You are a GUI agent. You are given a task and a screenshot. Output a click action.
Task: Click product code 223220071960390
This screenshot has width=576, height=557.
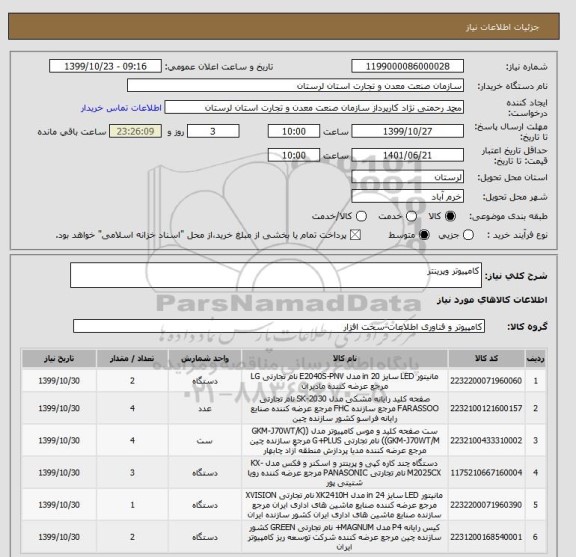[x=486, y=505]
